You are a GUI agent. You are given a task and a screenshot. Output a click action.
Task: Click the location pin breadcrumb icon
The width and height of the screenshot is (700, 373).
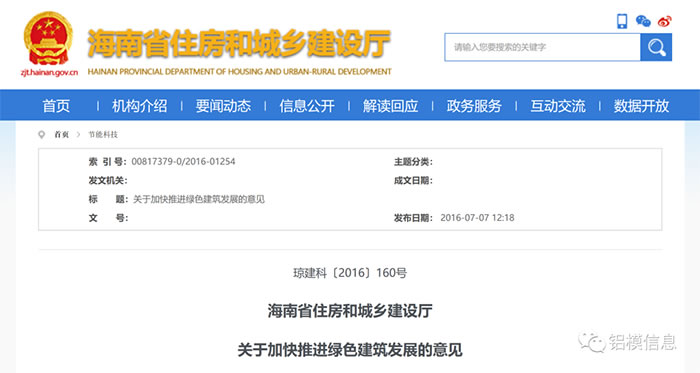[x=42, y=134]
